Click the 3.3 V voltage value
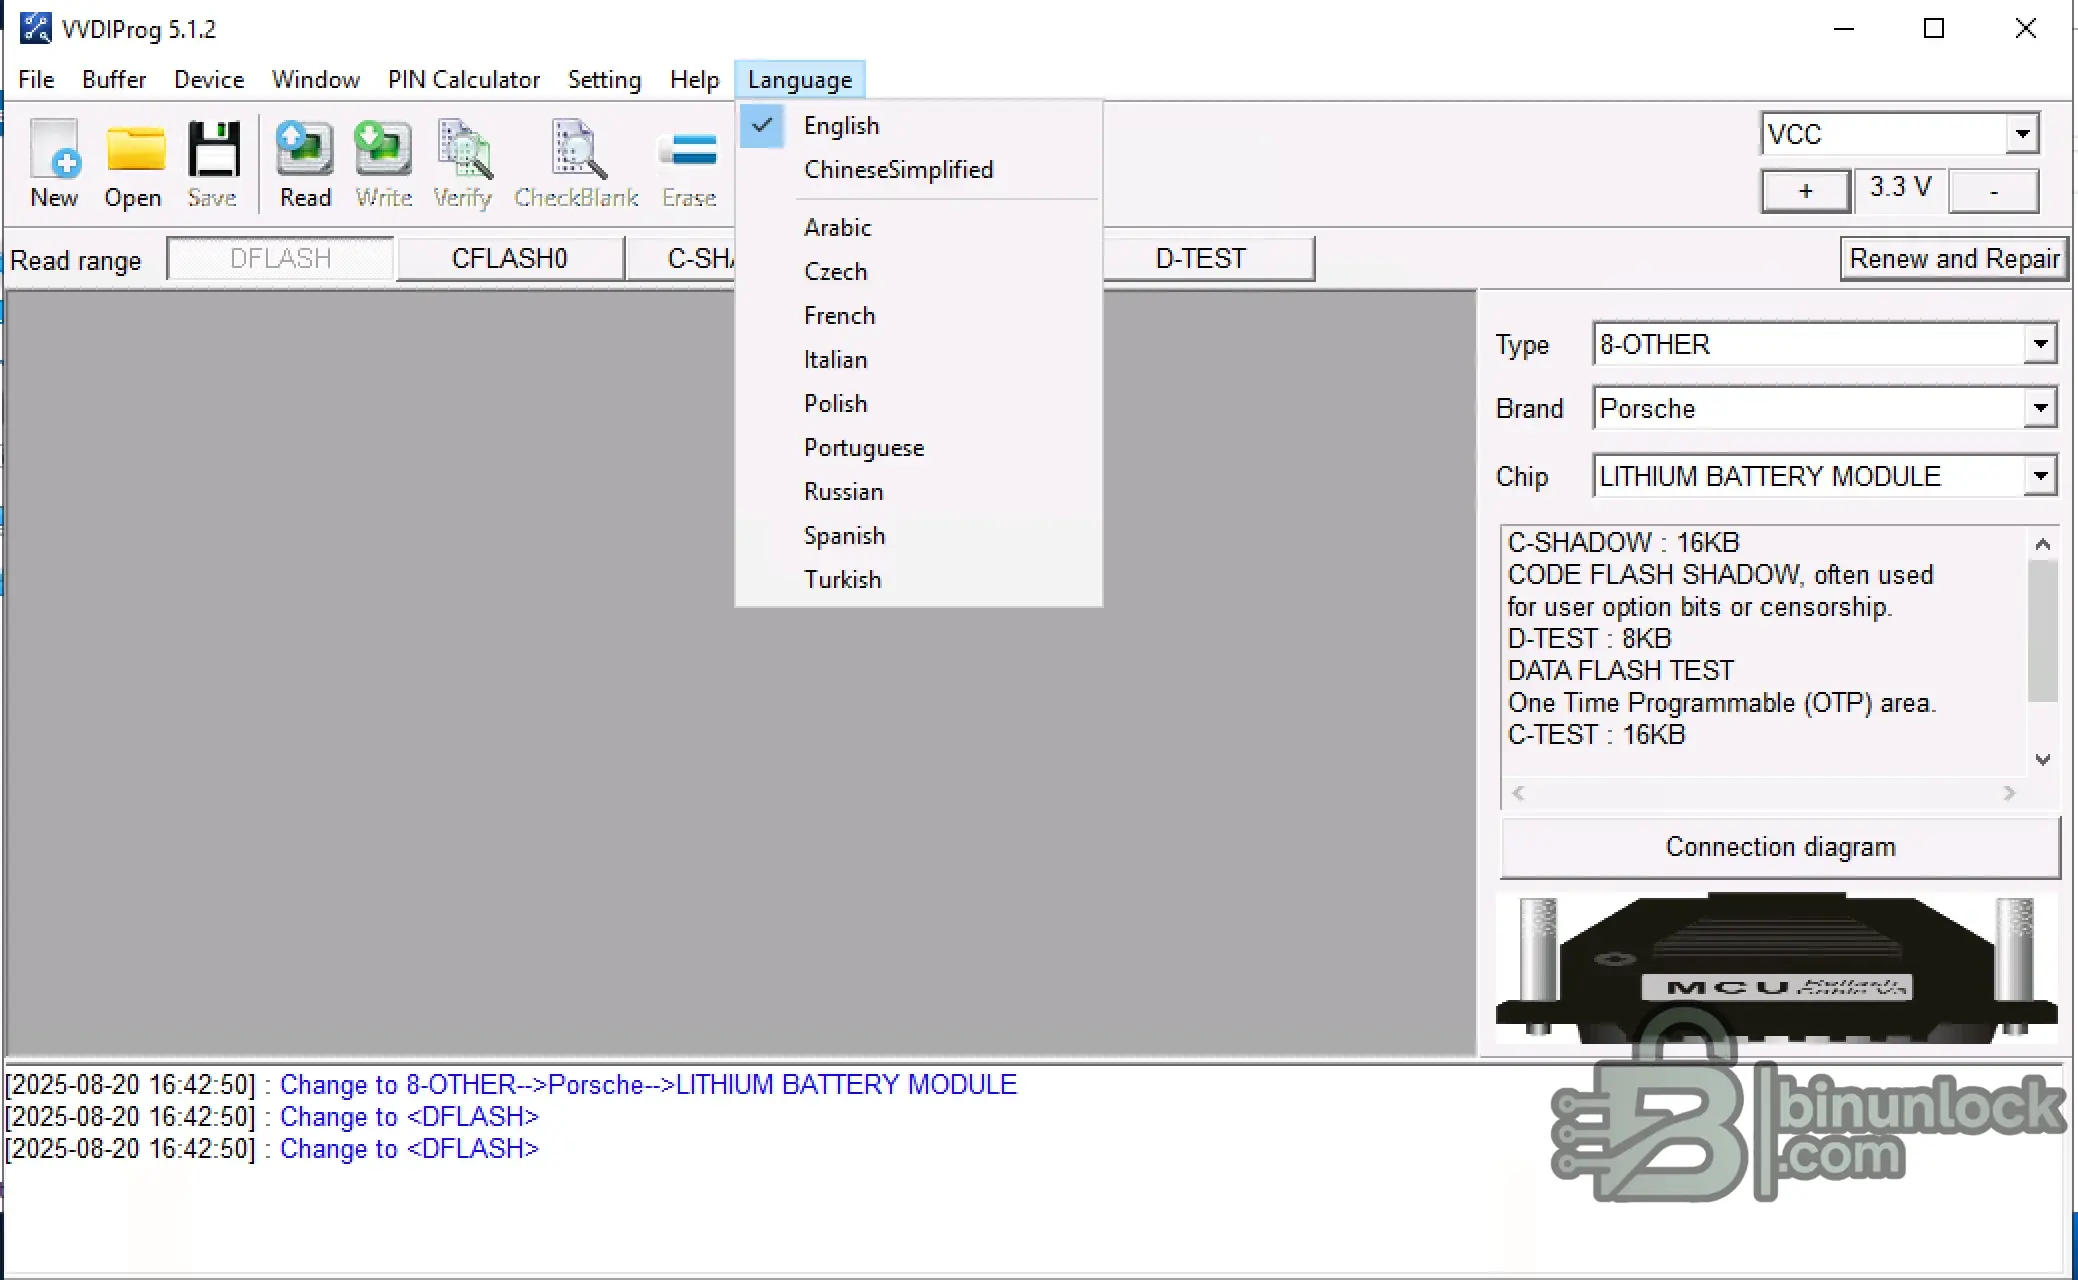Viewport: 2078px width, 1280px height. click(1900, 187)
